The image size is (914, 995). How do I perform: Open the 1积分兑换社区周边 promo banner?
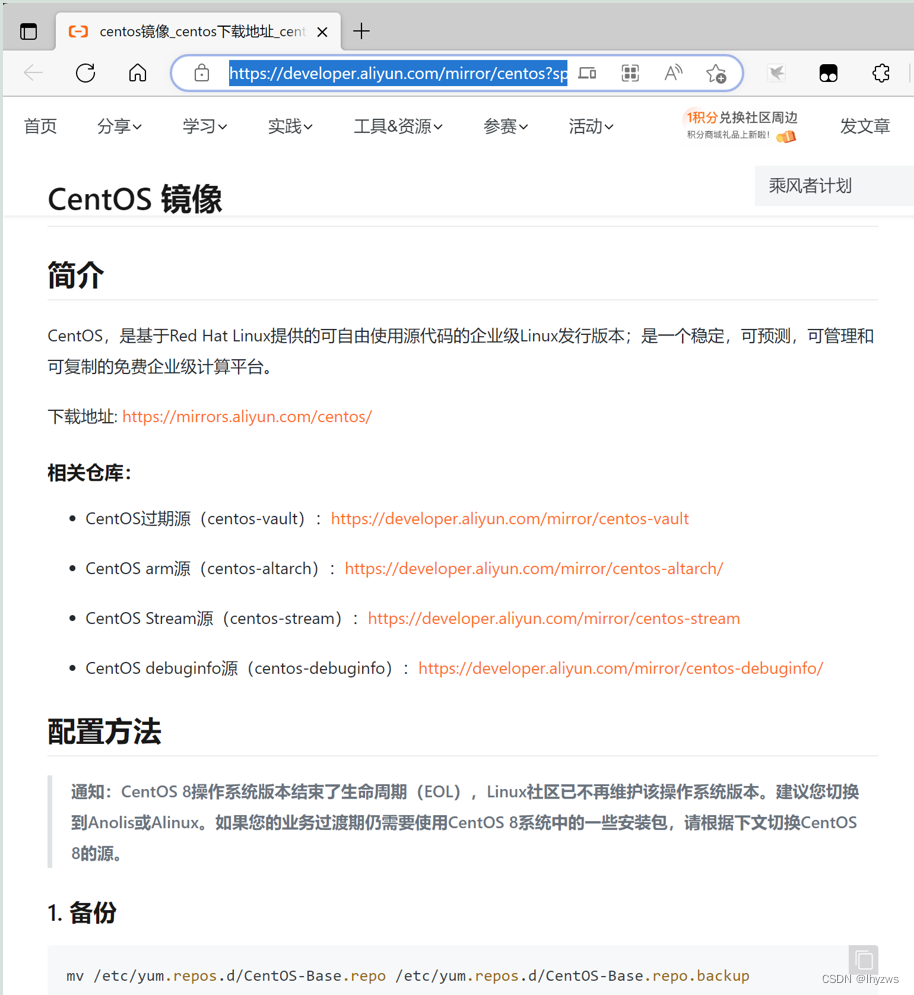(741, 126)
